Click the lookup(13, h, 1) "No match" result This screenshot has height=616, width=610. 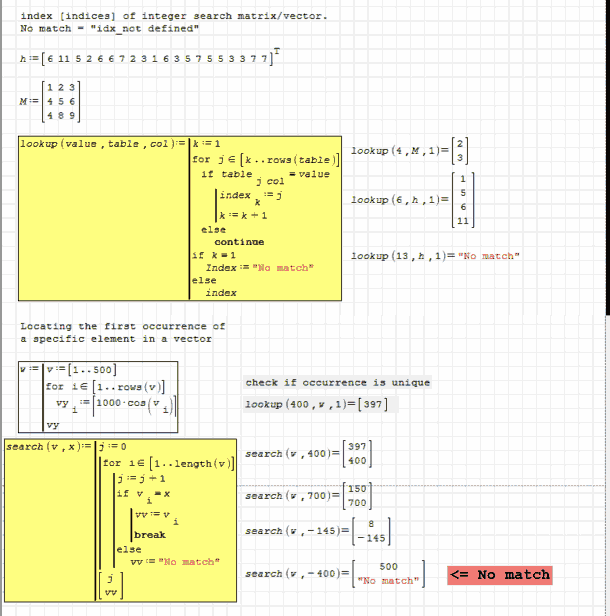(434, 256)
